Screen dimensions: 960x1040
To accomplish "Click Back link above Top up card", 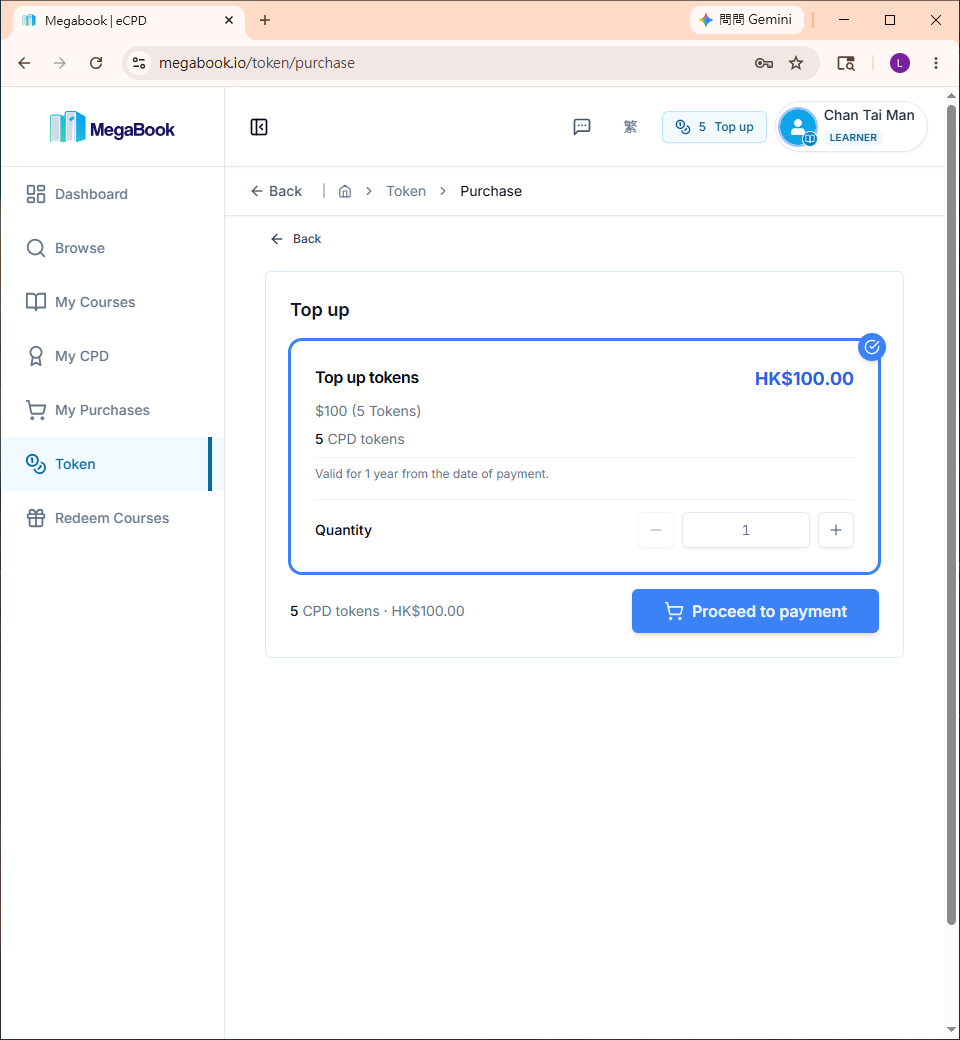I will (x=296, y=239).
